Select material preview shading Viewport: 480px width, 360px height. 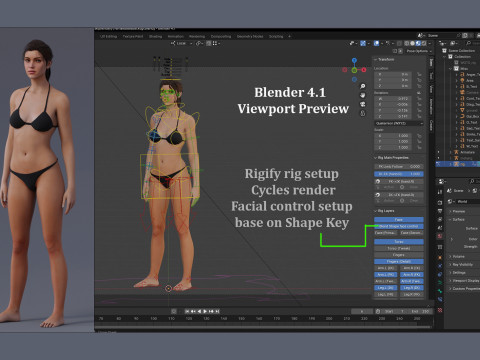coord(418,43)
